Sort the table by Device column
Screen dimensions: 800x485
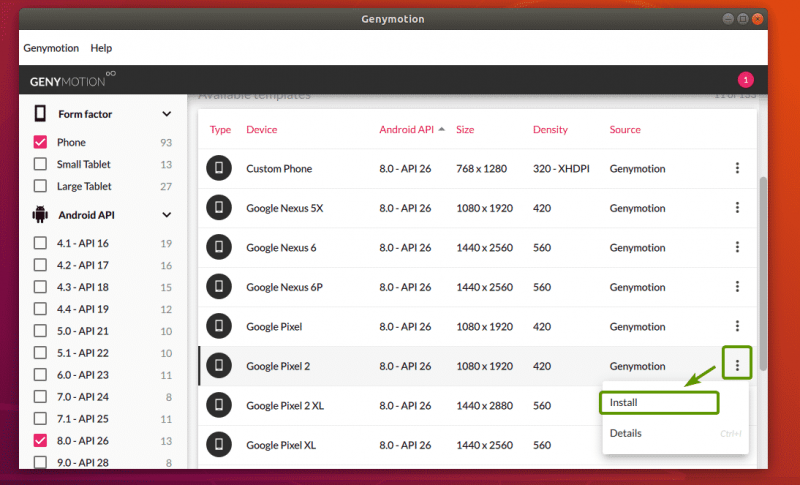tap(262, 130)
